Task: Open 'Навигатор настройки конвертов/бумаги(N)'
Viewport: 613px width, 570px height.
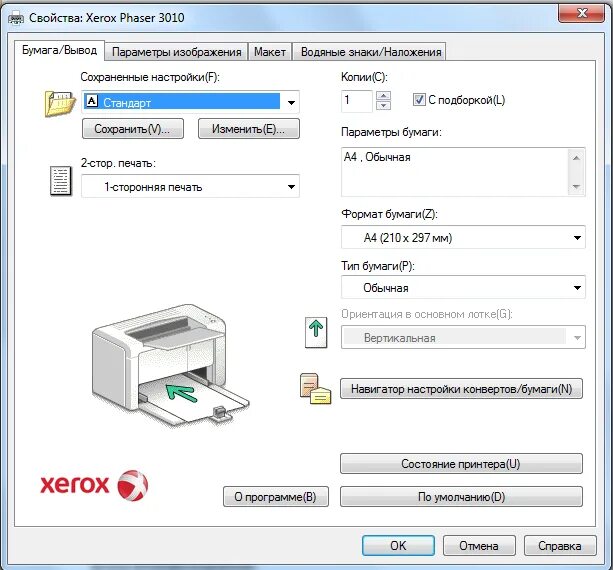Action: 461,389
